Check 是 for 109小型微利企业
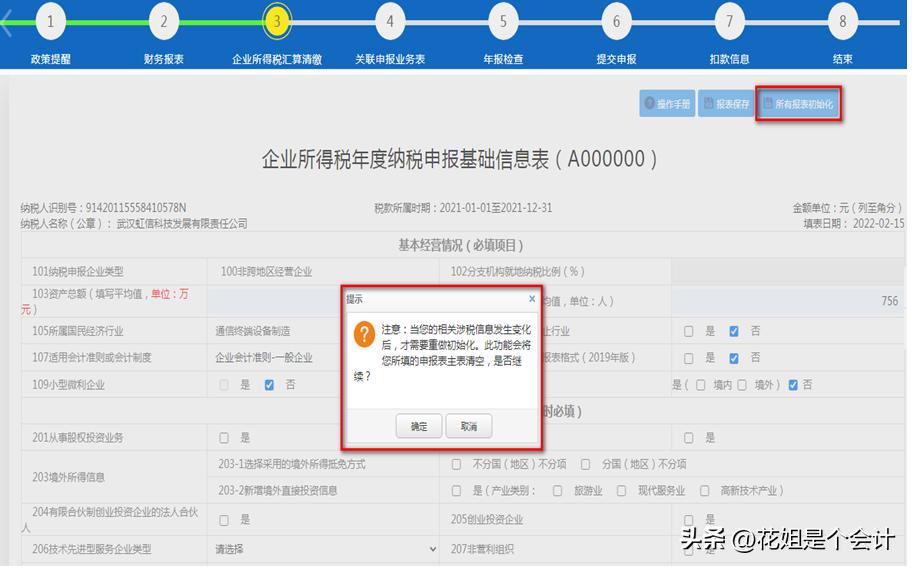Image resolution: width=912 pixels, height=568 pixels. pos(224,385)
